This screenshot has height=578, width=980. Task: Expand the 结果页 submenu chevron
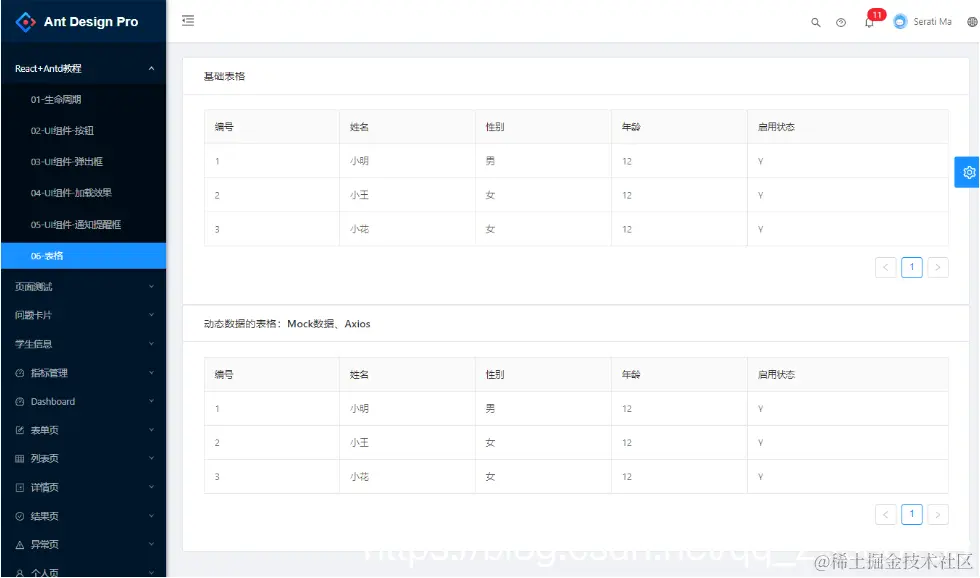(151, 516)
